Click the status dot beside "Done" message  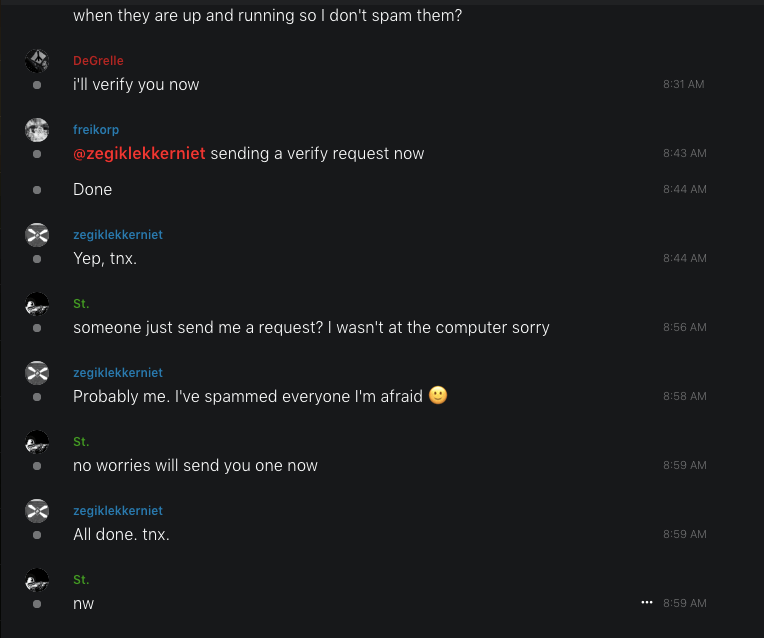37,190
